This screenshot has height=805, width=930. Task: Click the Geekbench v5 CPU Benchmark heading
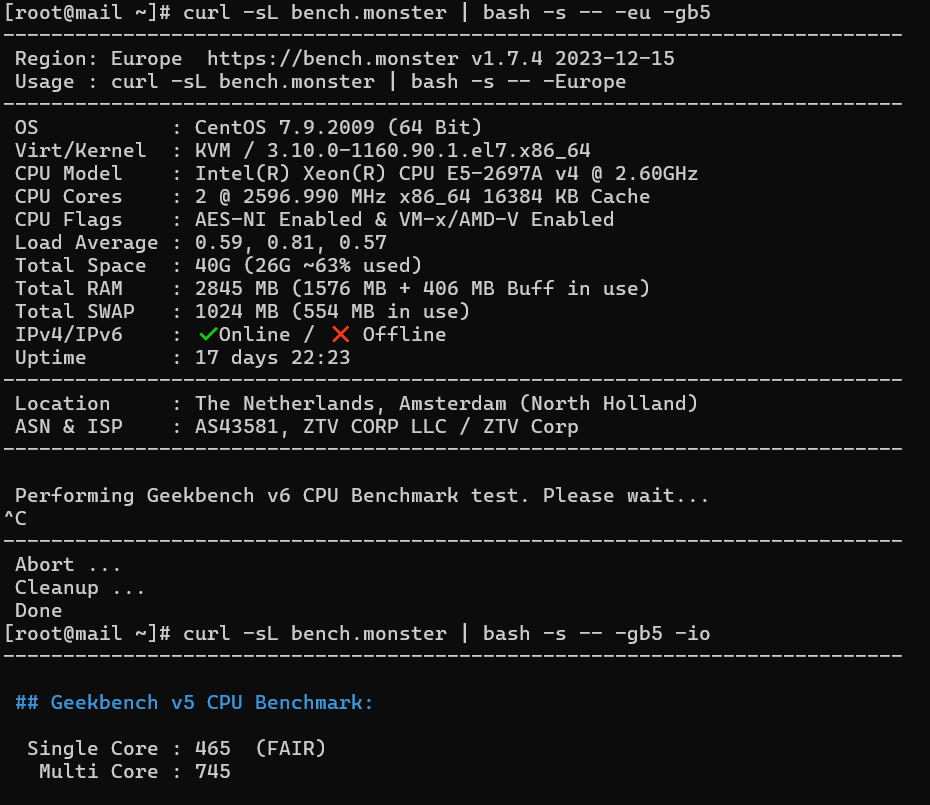point(195,703)
